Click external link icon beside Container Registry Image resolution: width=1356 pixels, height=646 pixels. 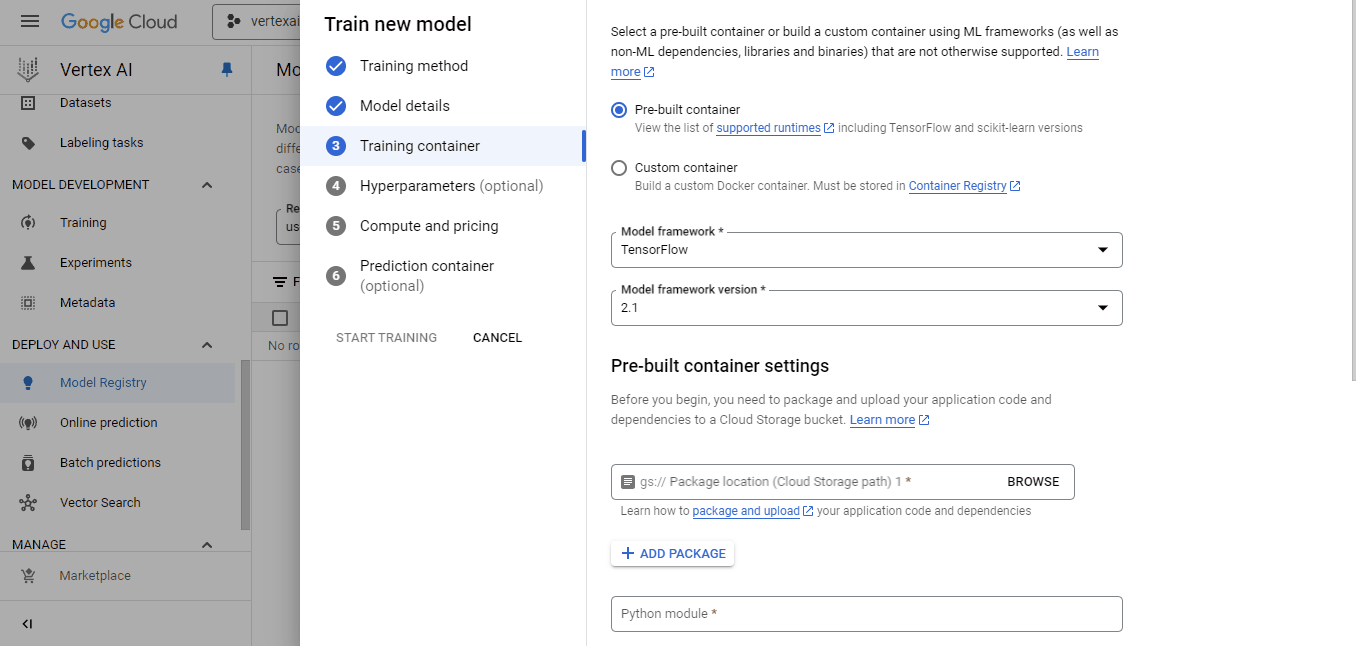pyautogui.click(x=1015, y=186)
